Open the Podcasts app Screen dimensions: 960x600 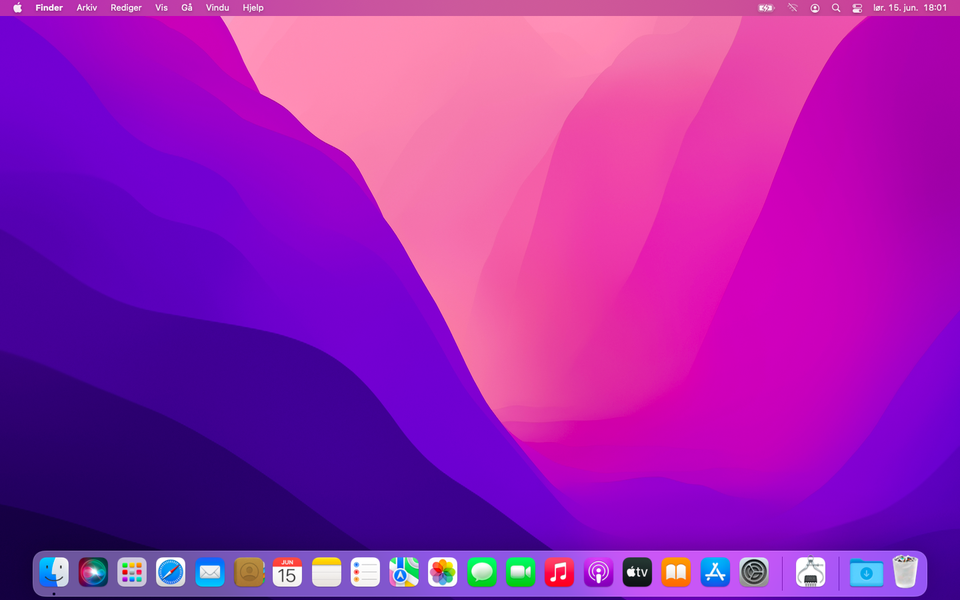click(x=598, y=572)
